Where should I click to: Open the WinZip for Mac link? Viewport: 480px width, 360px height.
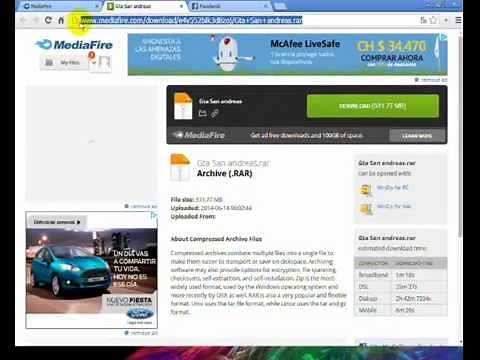tap(394, 206)
